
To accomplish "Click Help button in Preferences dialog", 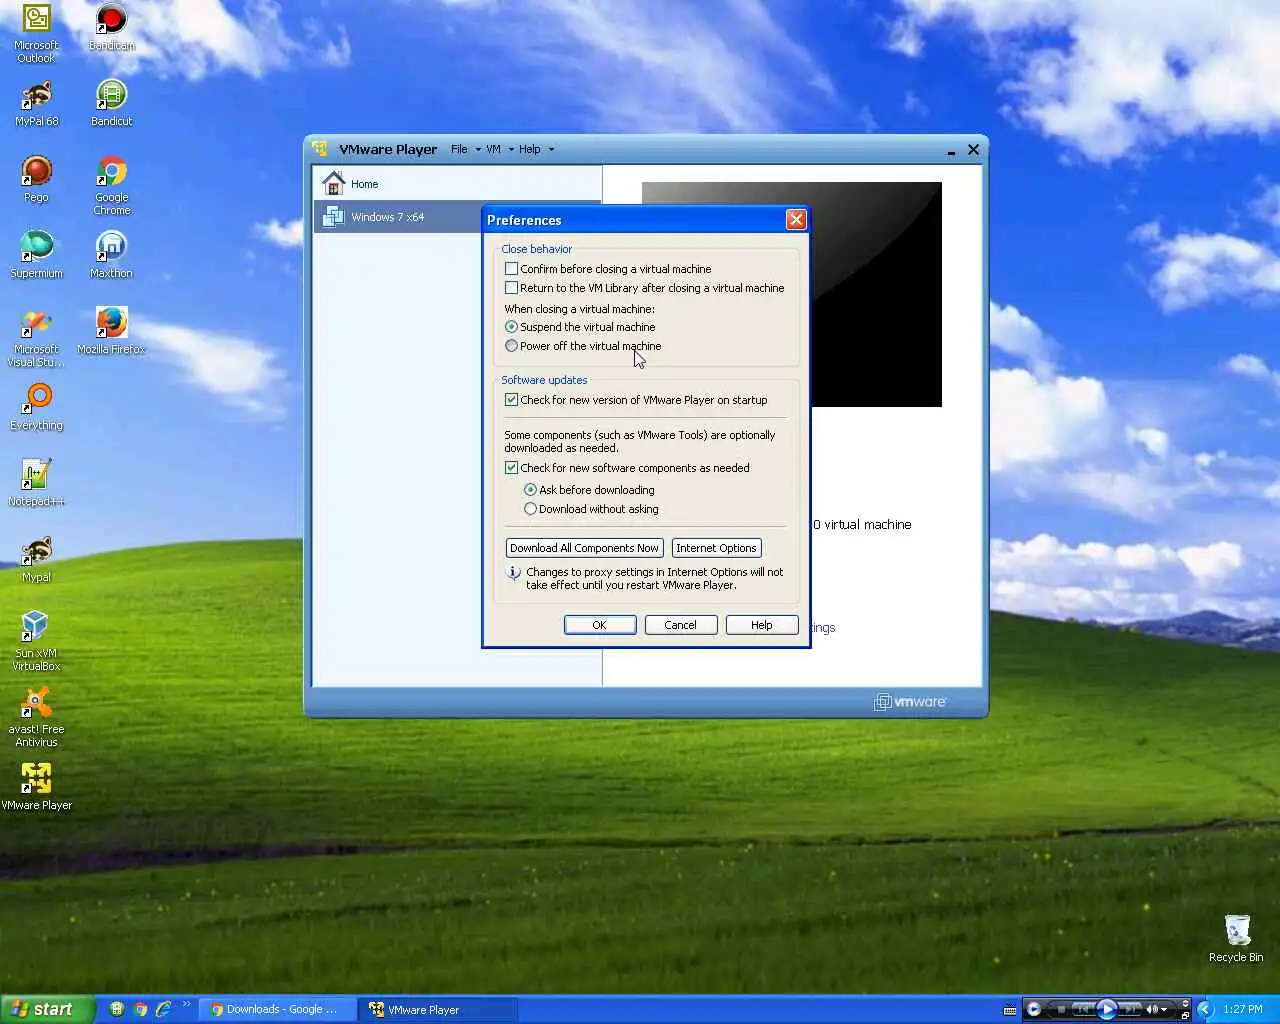I will (x=762, y=625).
